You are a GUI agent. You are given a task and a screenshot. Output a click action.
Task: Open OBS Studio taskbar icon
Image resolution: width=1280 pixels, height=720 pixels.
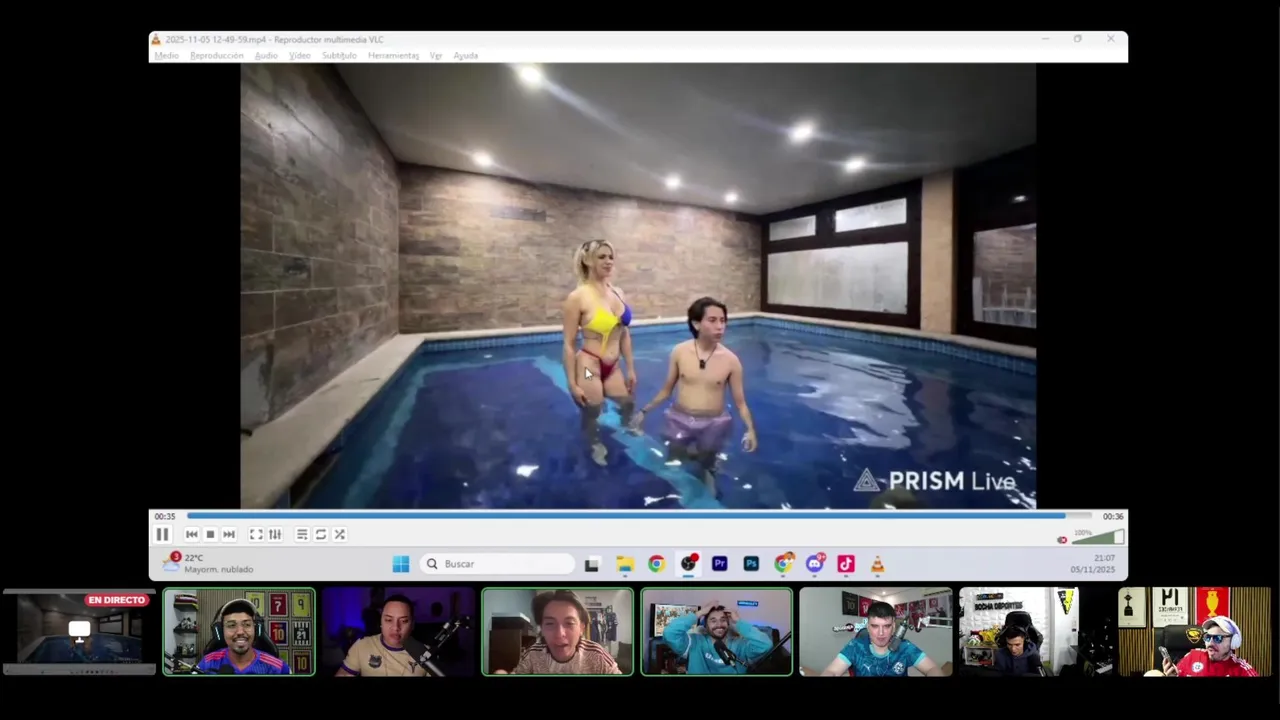click(x=688, y=564)
